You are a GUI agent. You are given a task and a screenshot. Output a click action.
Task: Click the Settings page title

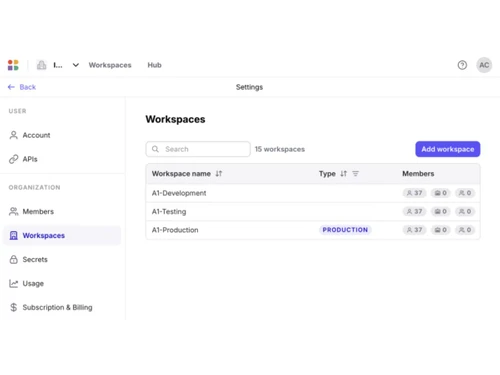[249, 87]
